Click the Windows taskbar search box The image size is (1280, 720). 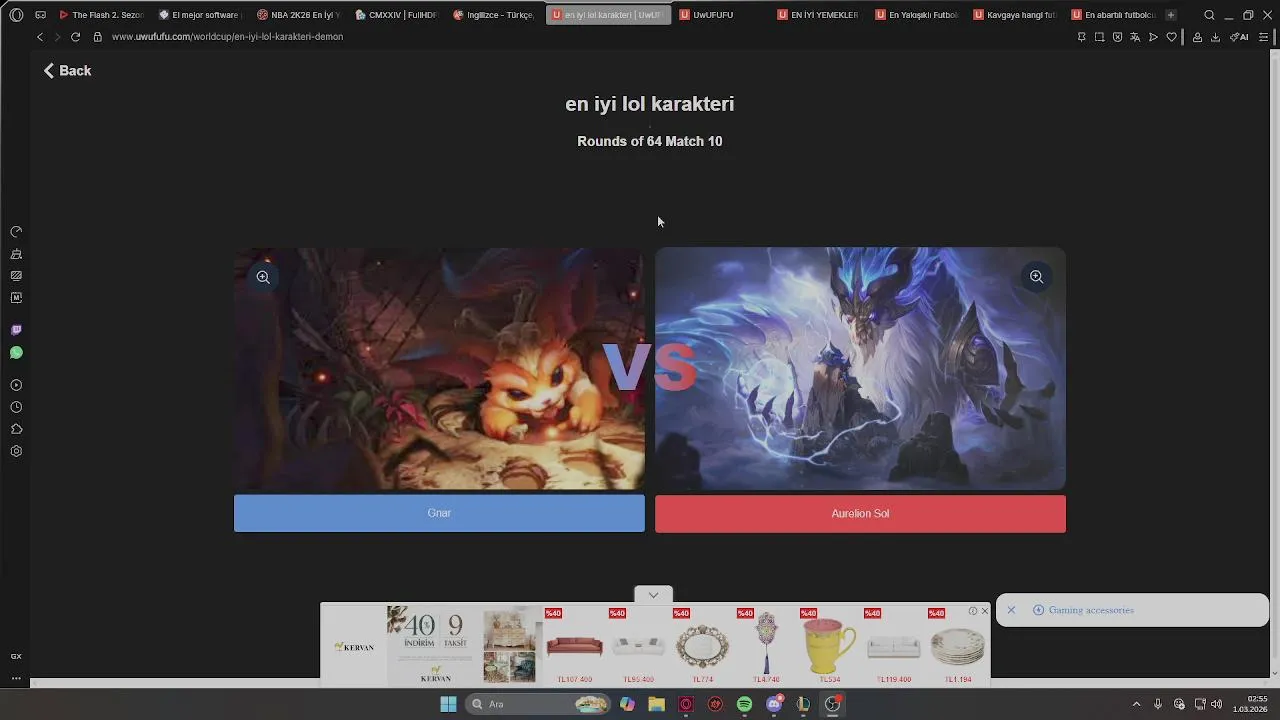[538, 704]
